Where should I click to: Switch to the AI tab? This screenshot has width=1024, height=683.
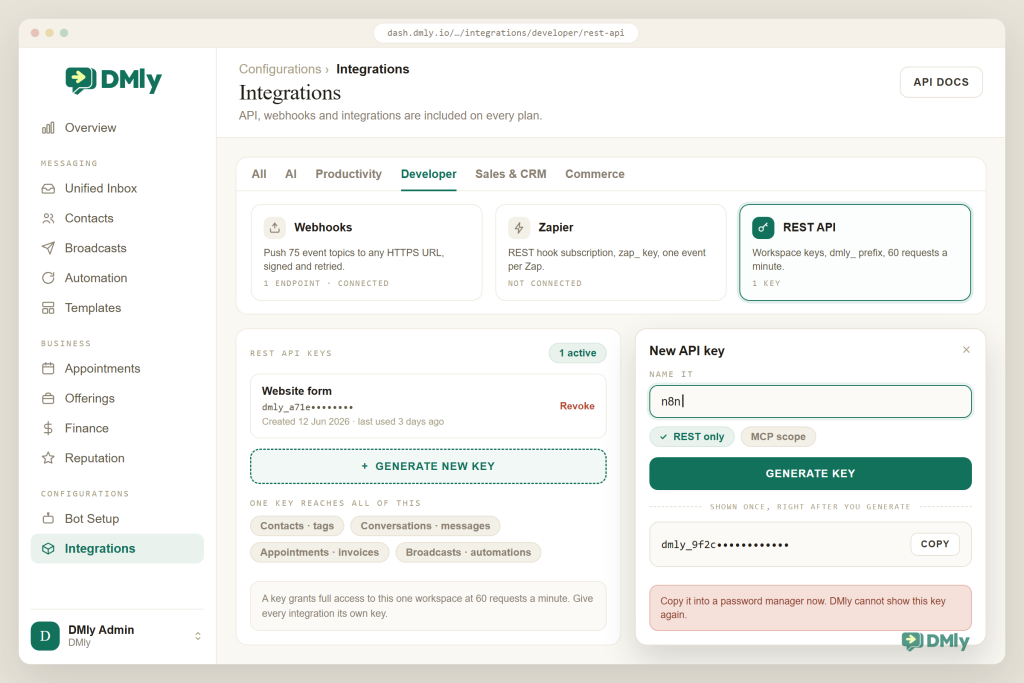pos(291,174)
